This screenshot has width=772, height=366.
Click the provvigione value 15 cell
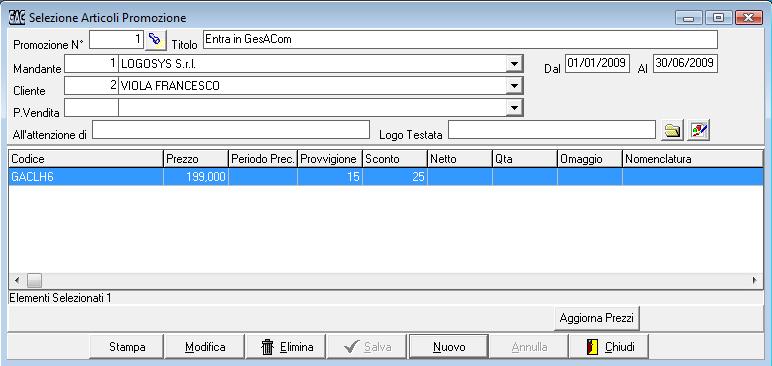coord(330,177)
